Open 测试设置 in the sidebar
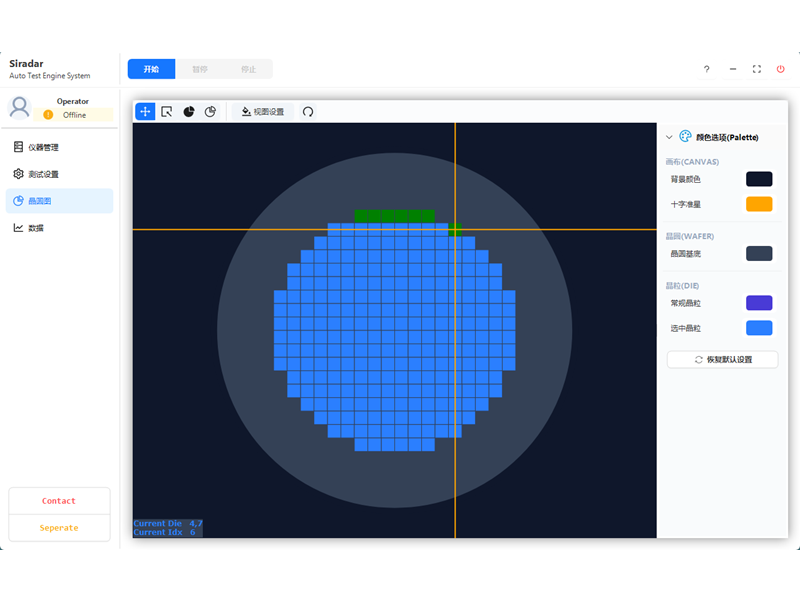This screenshot has width=800, height=600. (59, 174)
